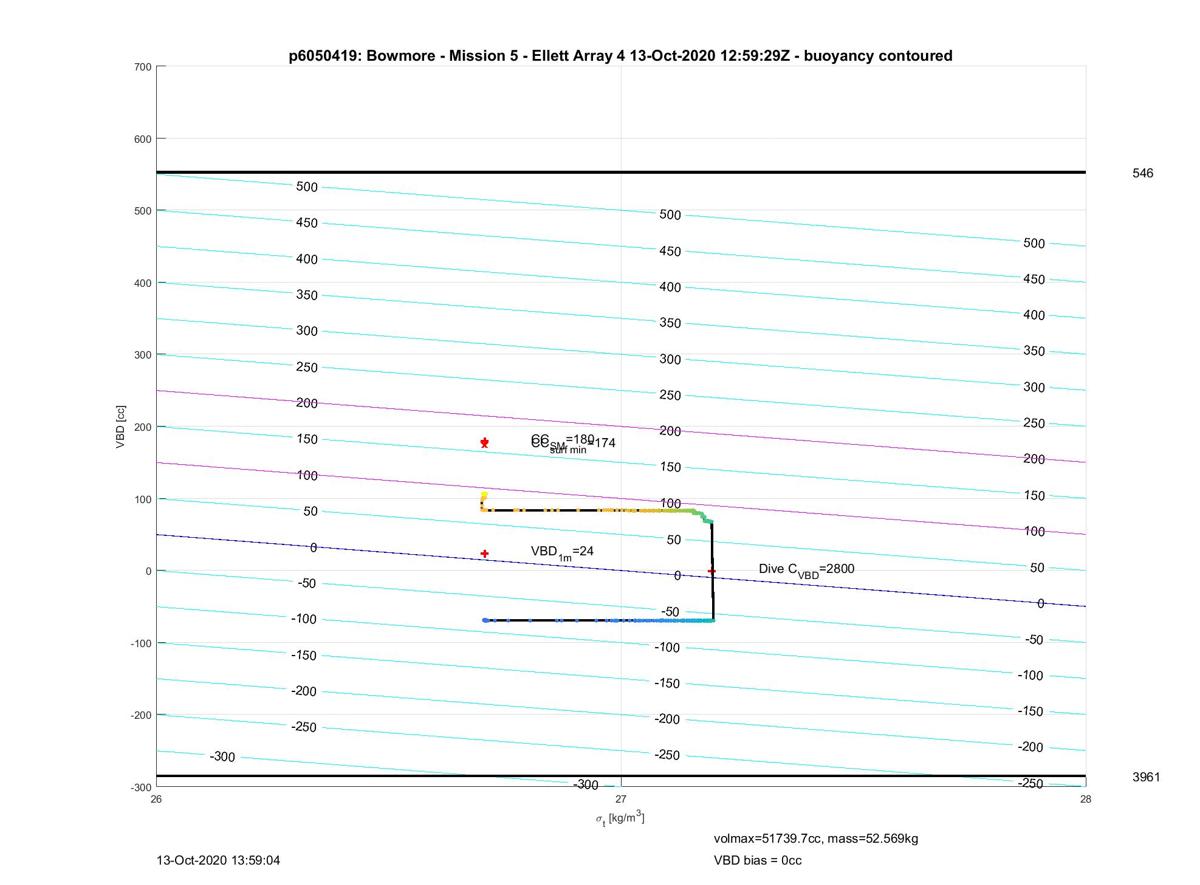Click the red cross marker beside Dive CVBD
1200x885 pixels.
pyautogui.click(x=712, y=571)
